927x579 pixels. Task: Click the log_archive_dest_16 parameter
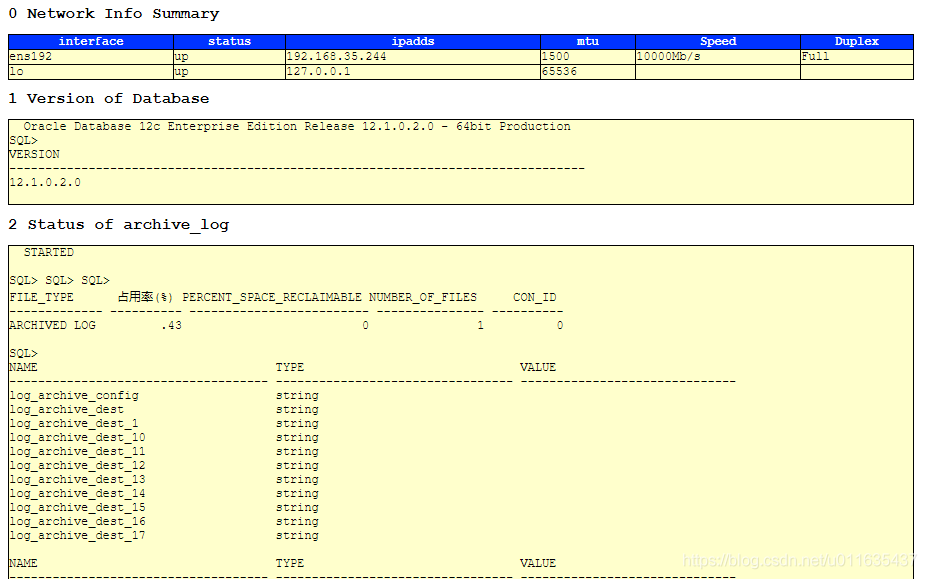pos(77,522)
